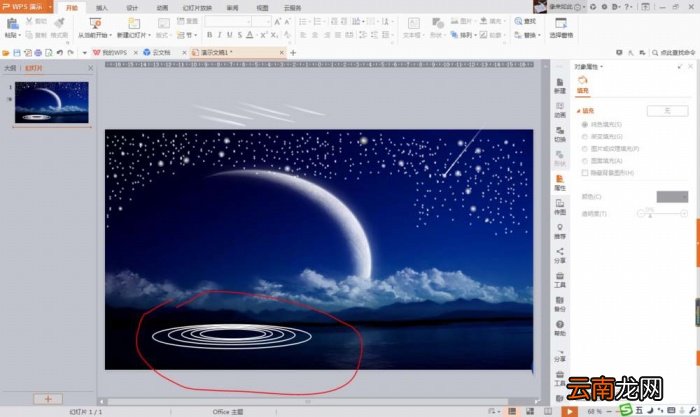Toggle 隐藏背景图形(H) checkbox
Screen dimensions: 700x417
[584, 173]
